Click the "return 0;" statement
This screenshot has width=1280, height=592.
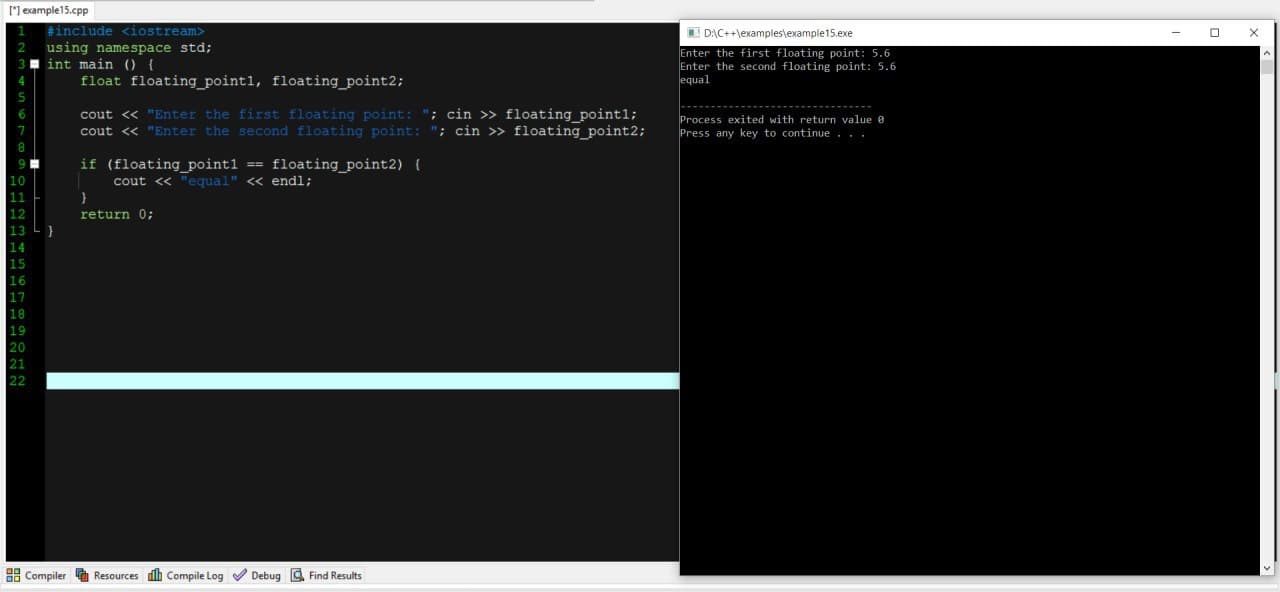click(x=117, y=214)
